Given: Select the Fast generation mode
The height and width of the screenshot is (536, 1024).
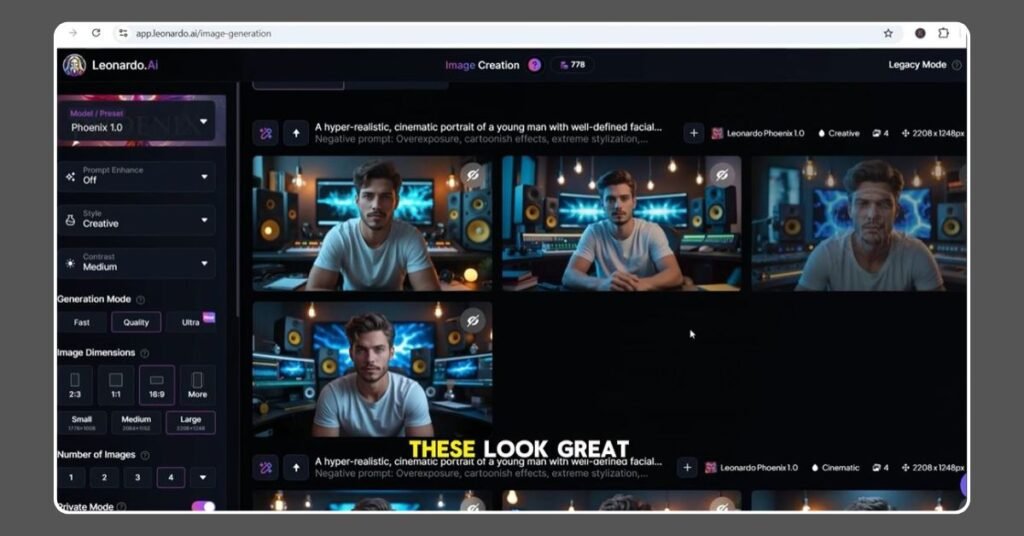Looking at the screenshot, I should click(82, 322).
